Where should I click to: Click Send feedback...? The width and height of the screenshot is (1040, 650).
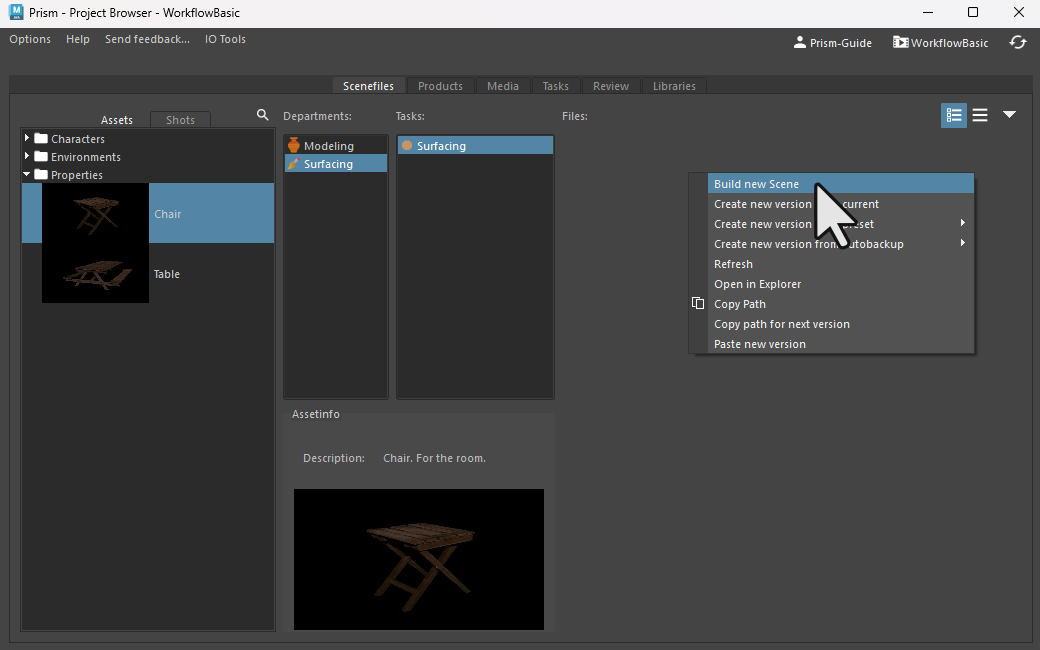146,39
